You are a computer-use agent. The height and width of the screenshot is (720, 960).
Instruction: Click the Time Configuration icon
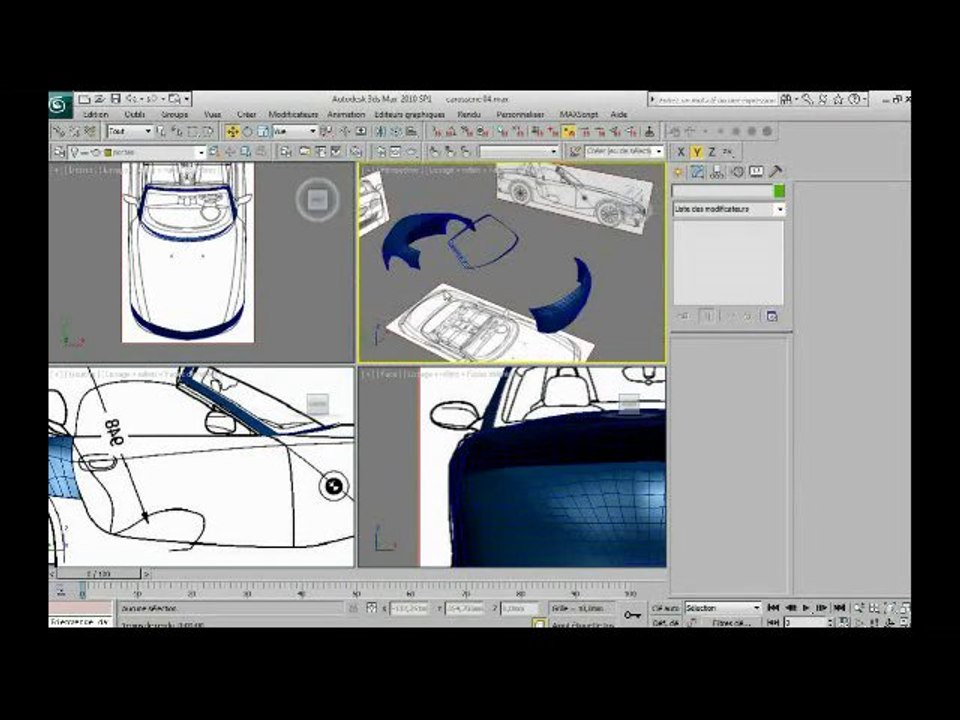tap(844, 622)
